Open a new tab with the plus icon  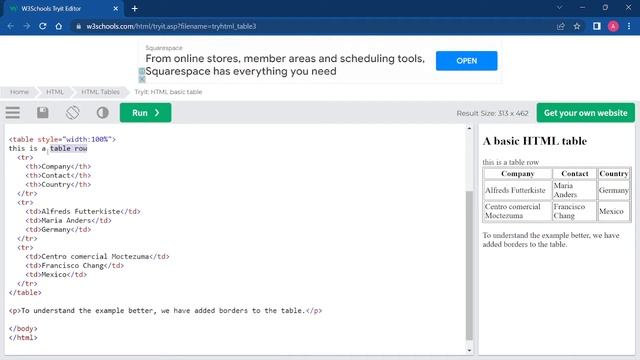[135, 8]
